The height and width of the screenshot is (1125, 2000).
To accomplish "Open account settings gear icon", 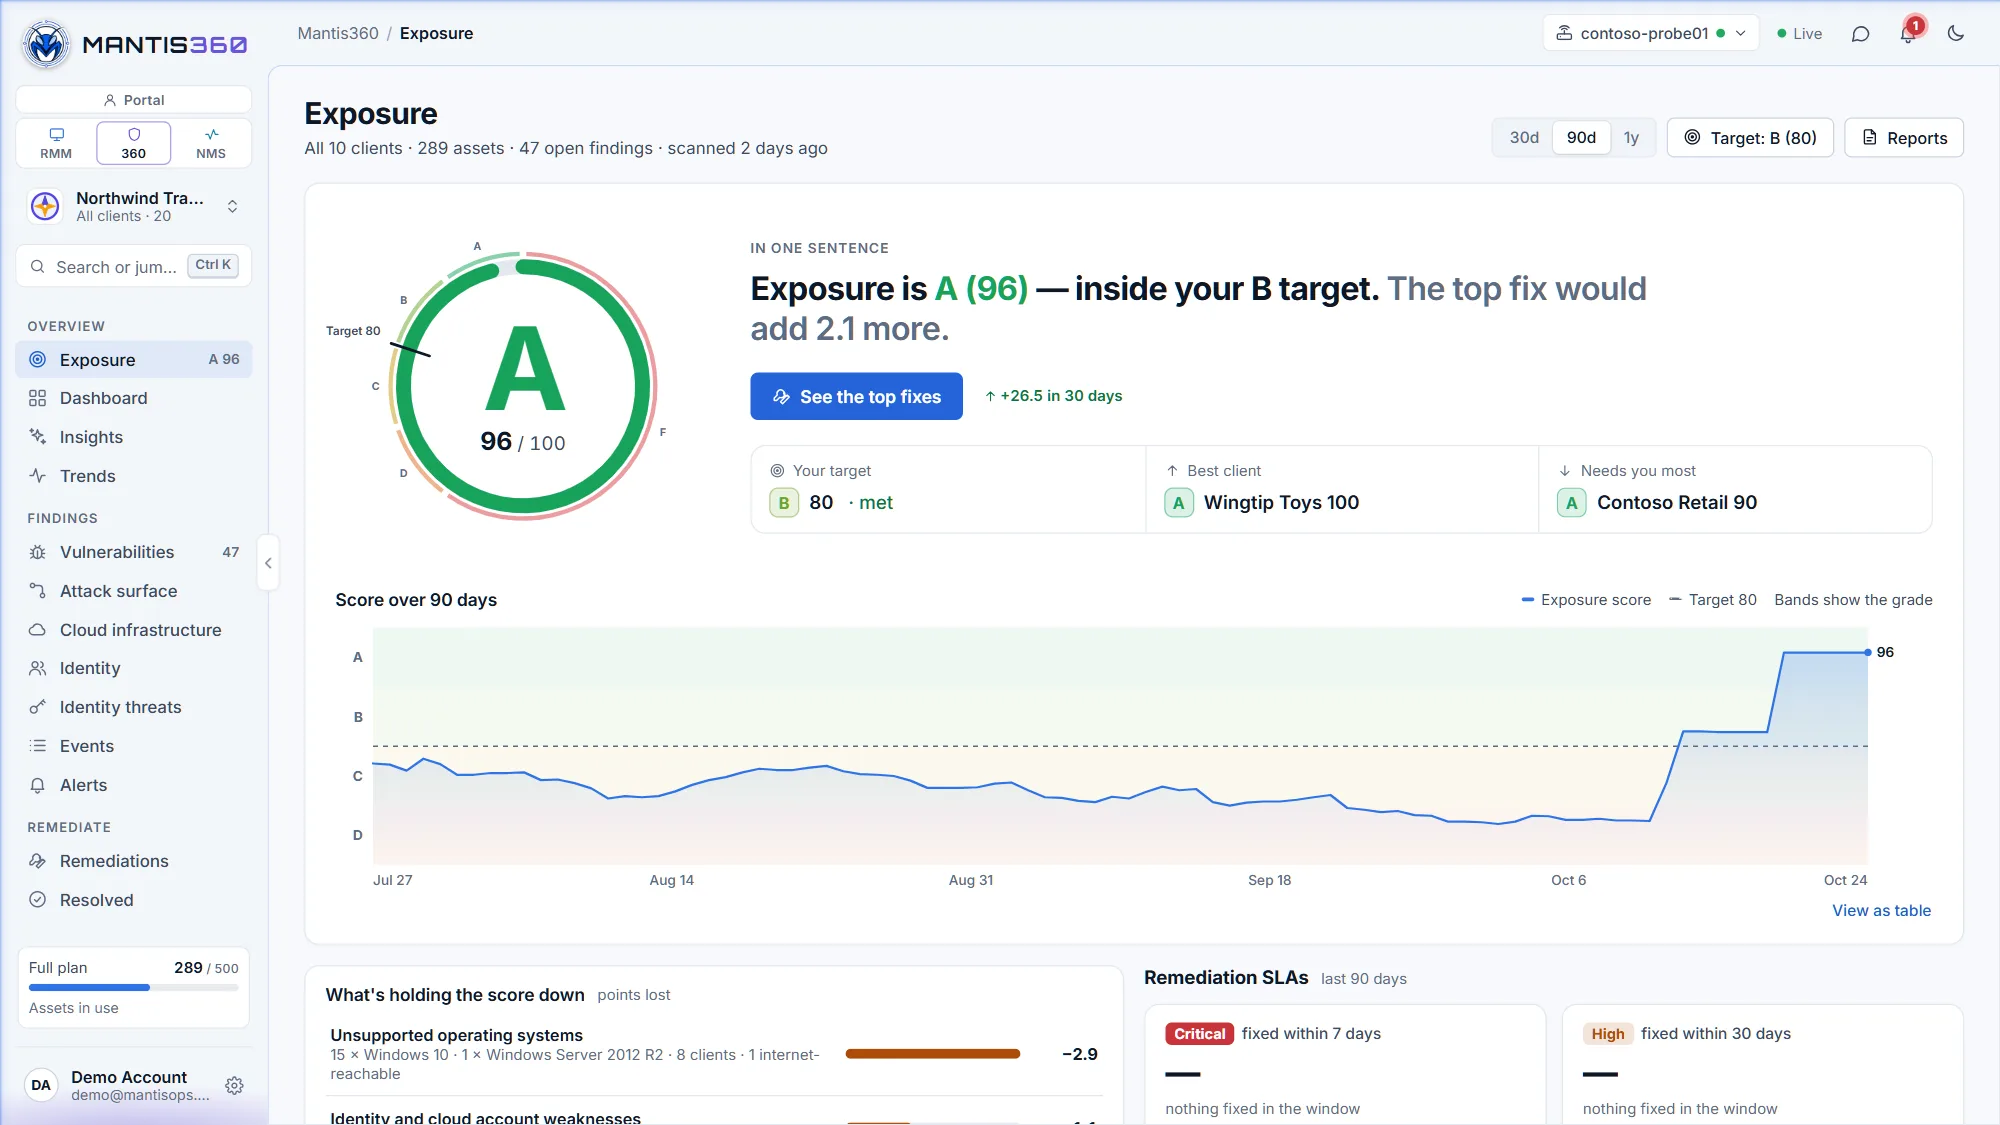I will click(235, 1085).
